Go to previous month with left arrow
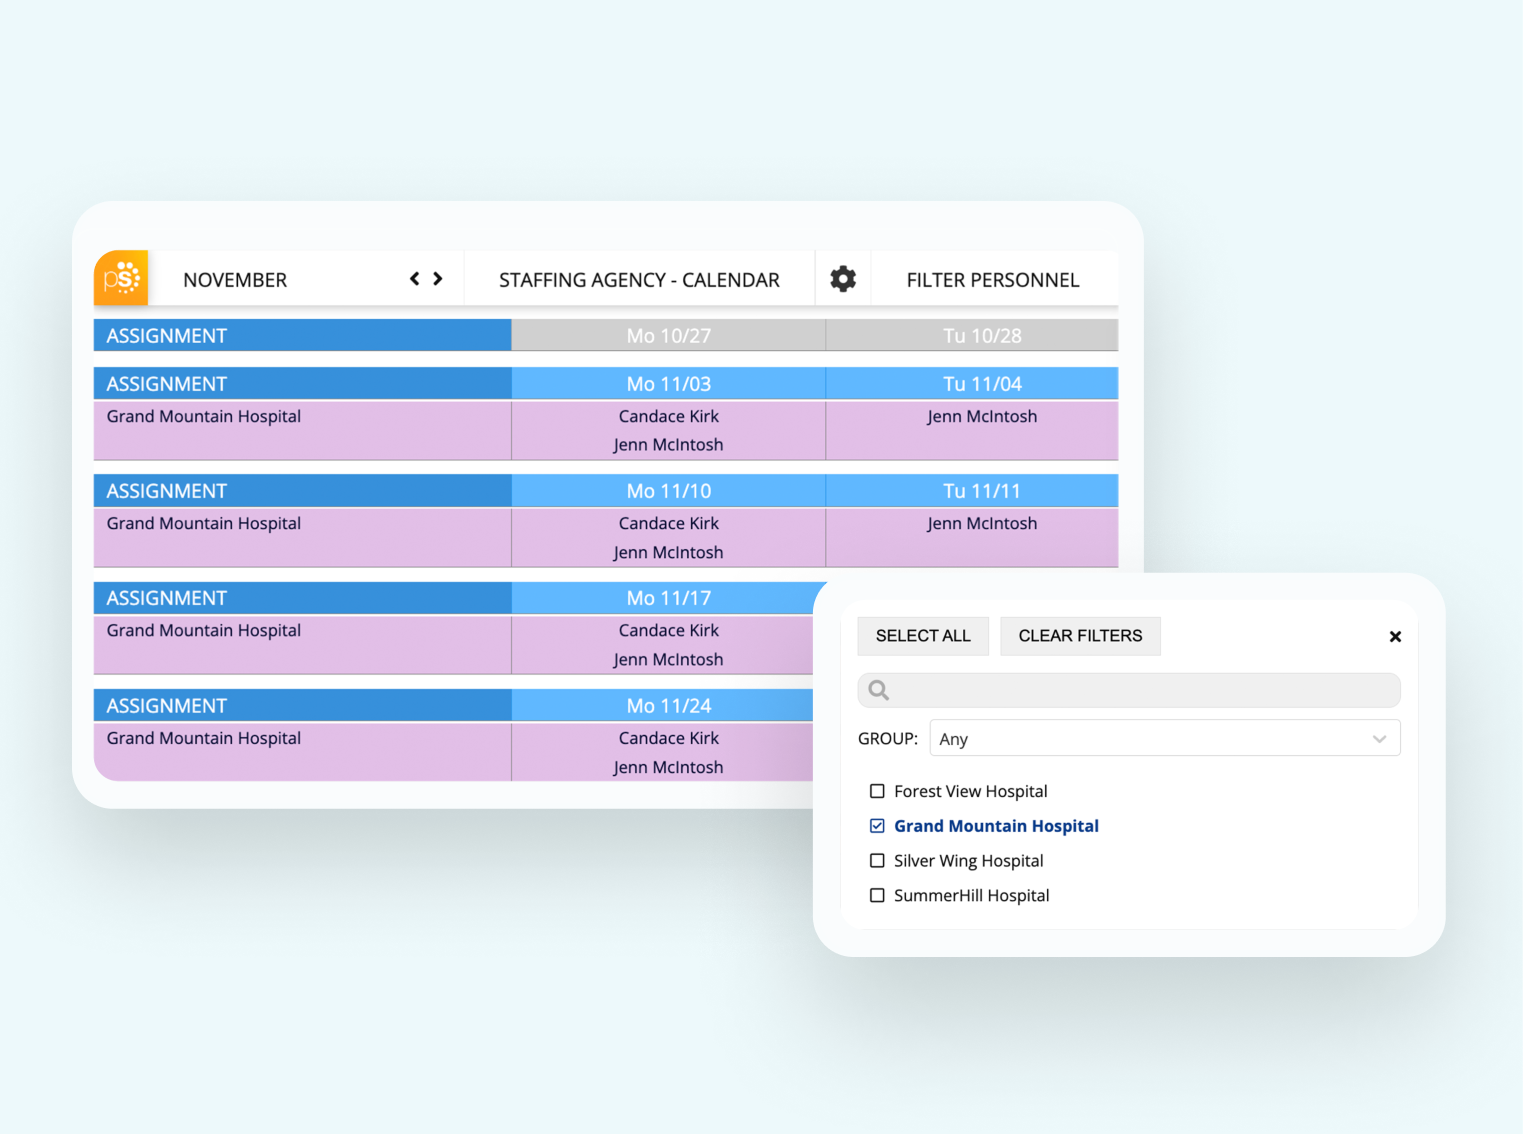The width and height of the screenshot is (1523, 1134). 415,279
